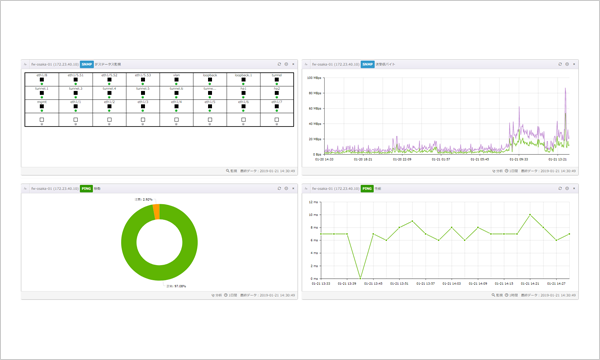The width and height of the screenshot is (600, 360).
Task: Select the loopback.1 port icon
Action: click(x=243, y=80)
